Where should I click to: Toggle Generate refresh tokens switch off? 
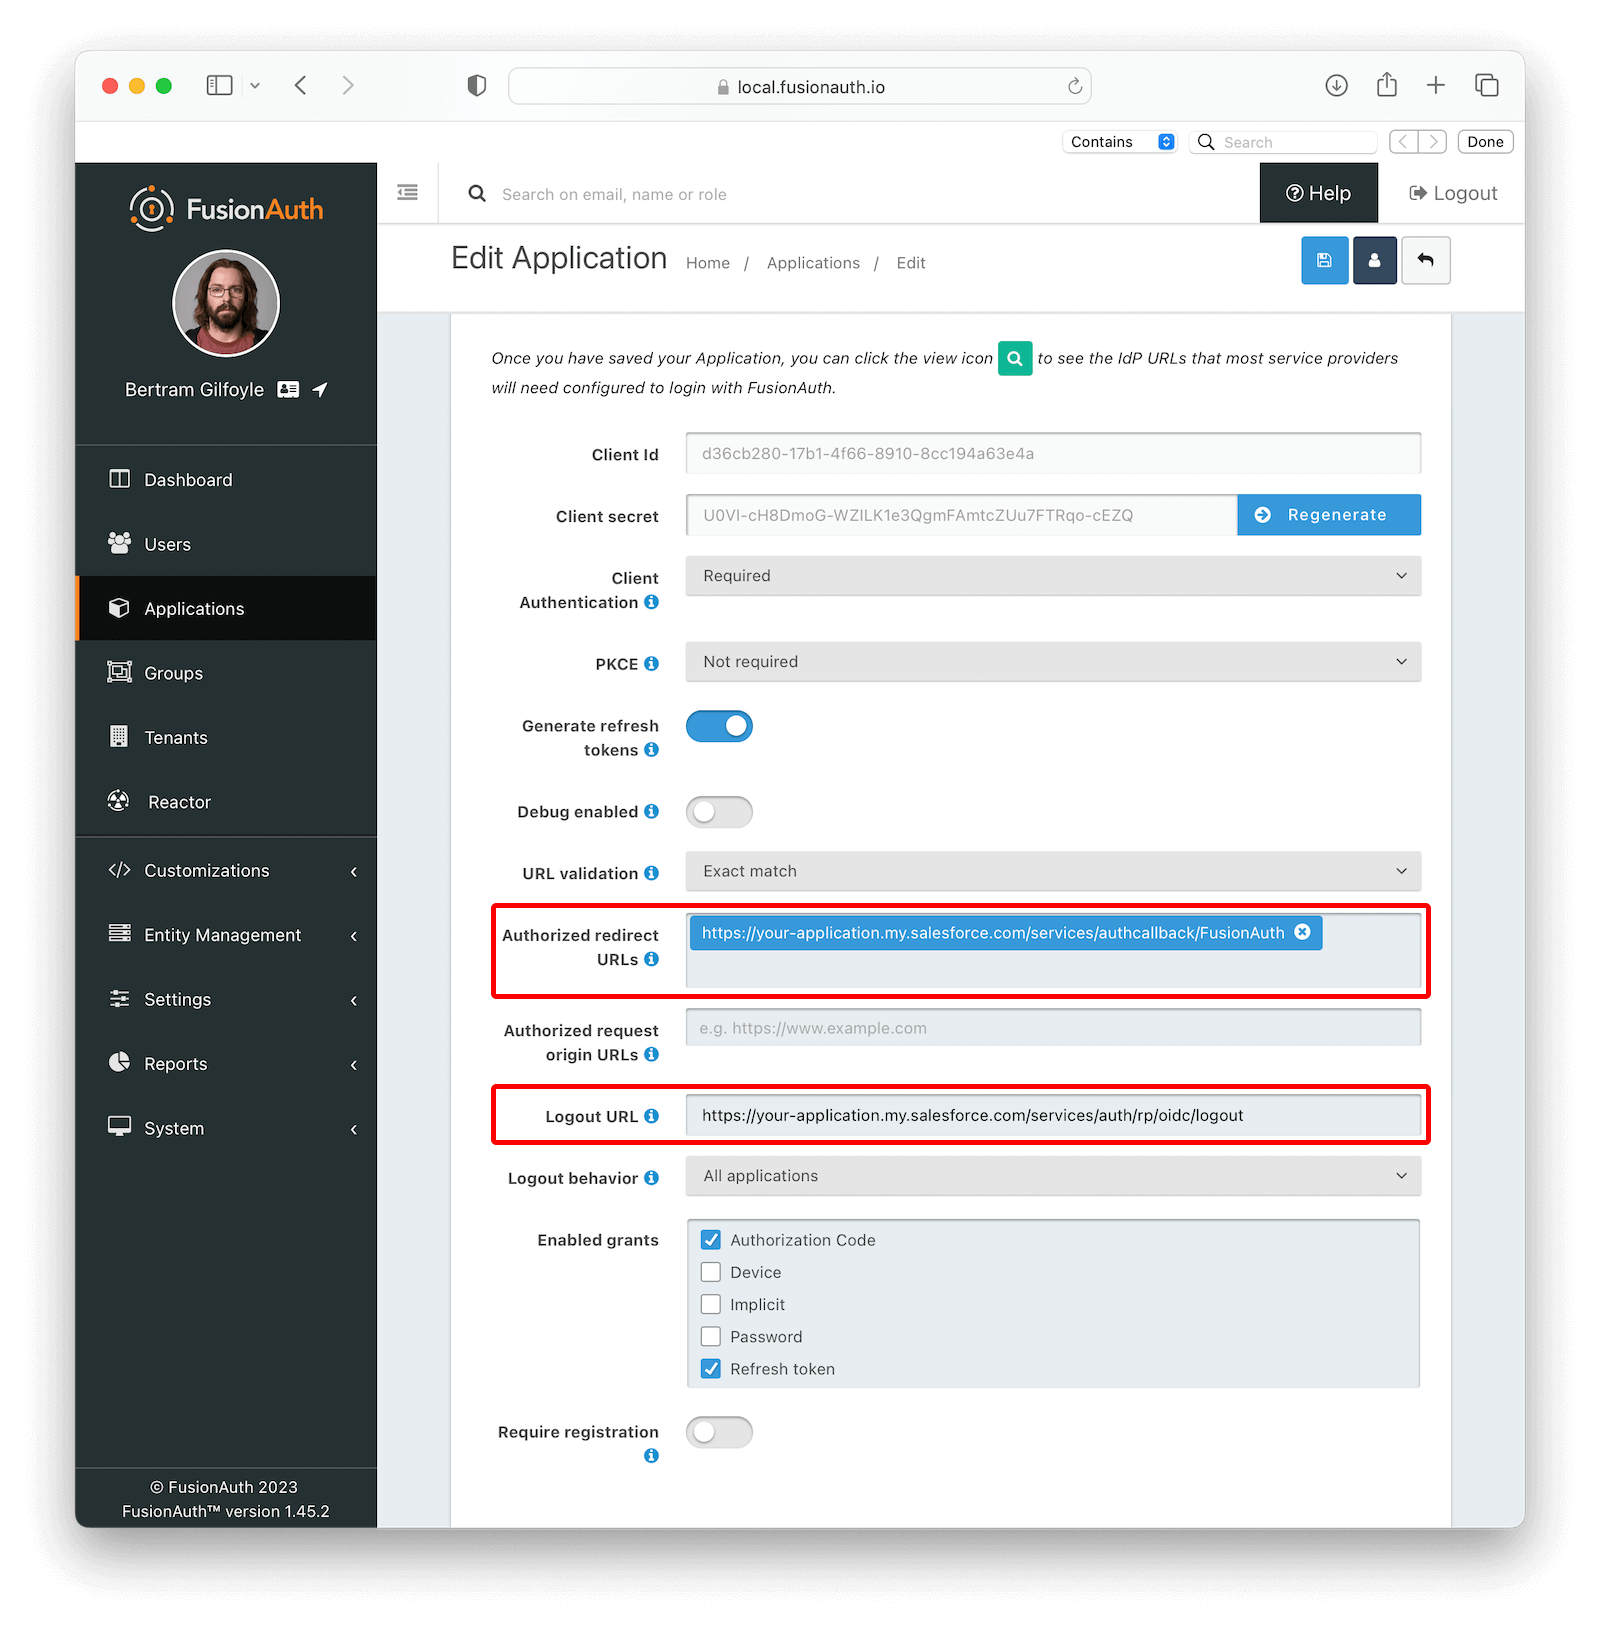tap(719, 726)
